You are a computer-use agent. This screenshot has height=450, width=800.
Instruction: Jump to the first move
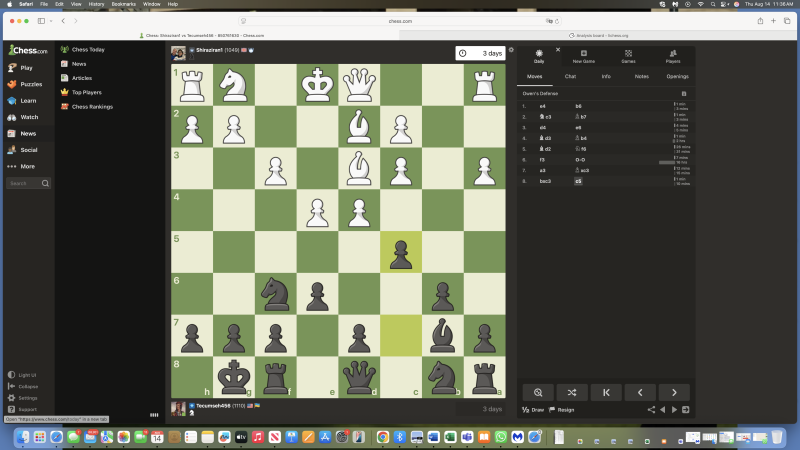coord(606,392)
